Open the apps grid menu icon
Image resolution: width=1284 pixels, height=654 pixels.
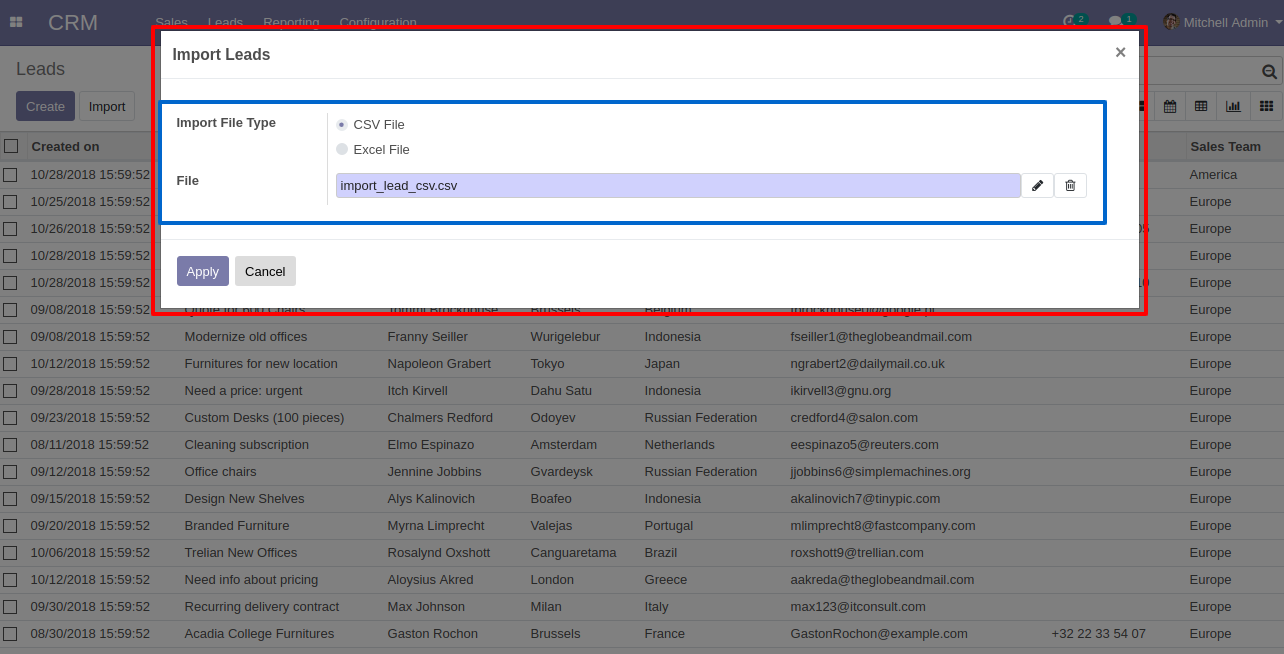click(16, 22)
